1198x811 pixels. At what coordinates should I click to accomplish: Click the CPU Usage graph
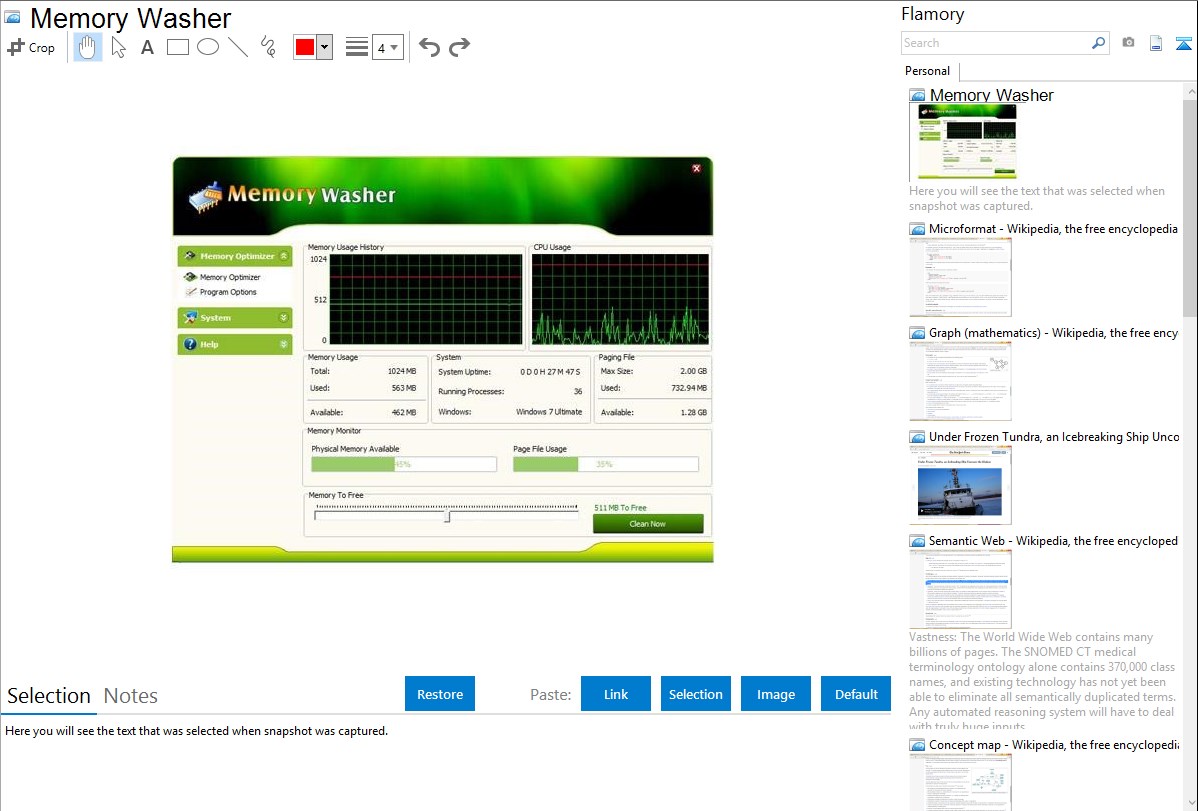tap(620, 300)
